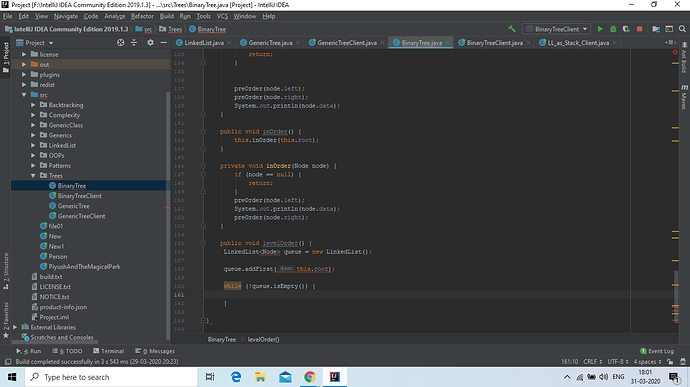690x387 pixels.
Task: Open Project panel settings gear
Action: tap(150, 43)
